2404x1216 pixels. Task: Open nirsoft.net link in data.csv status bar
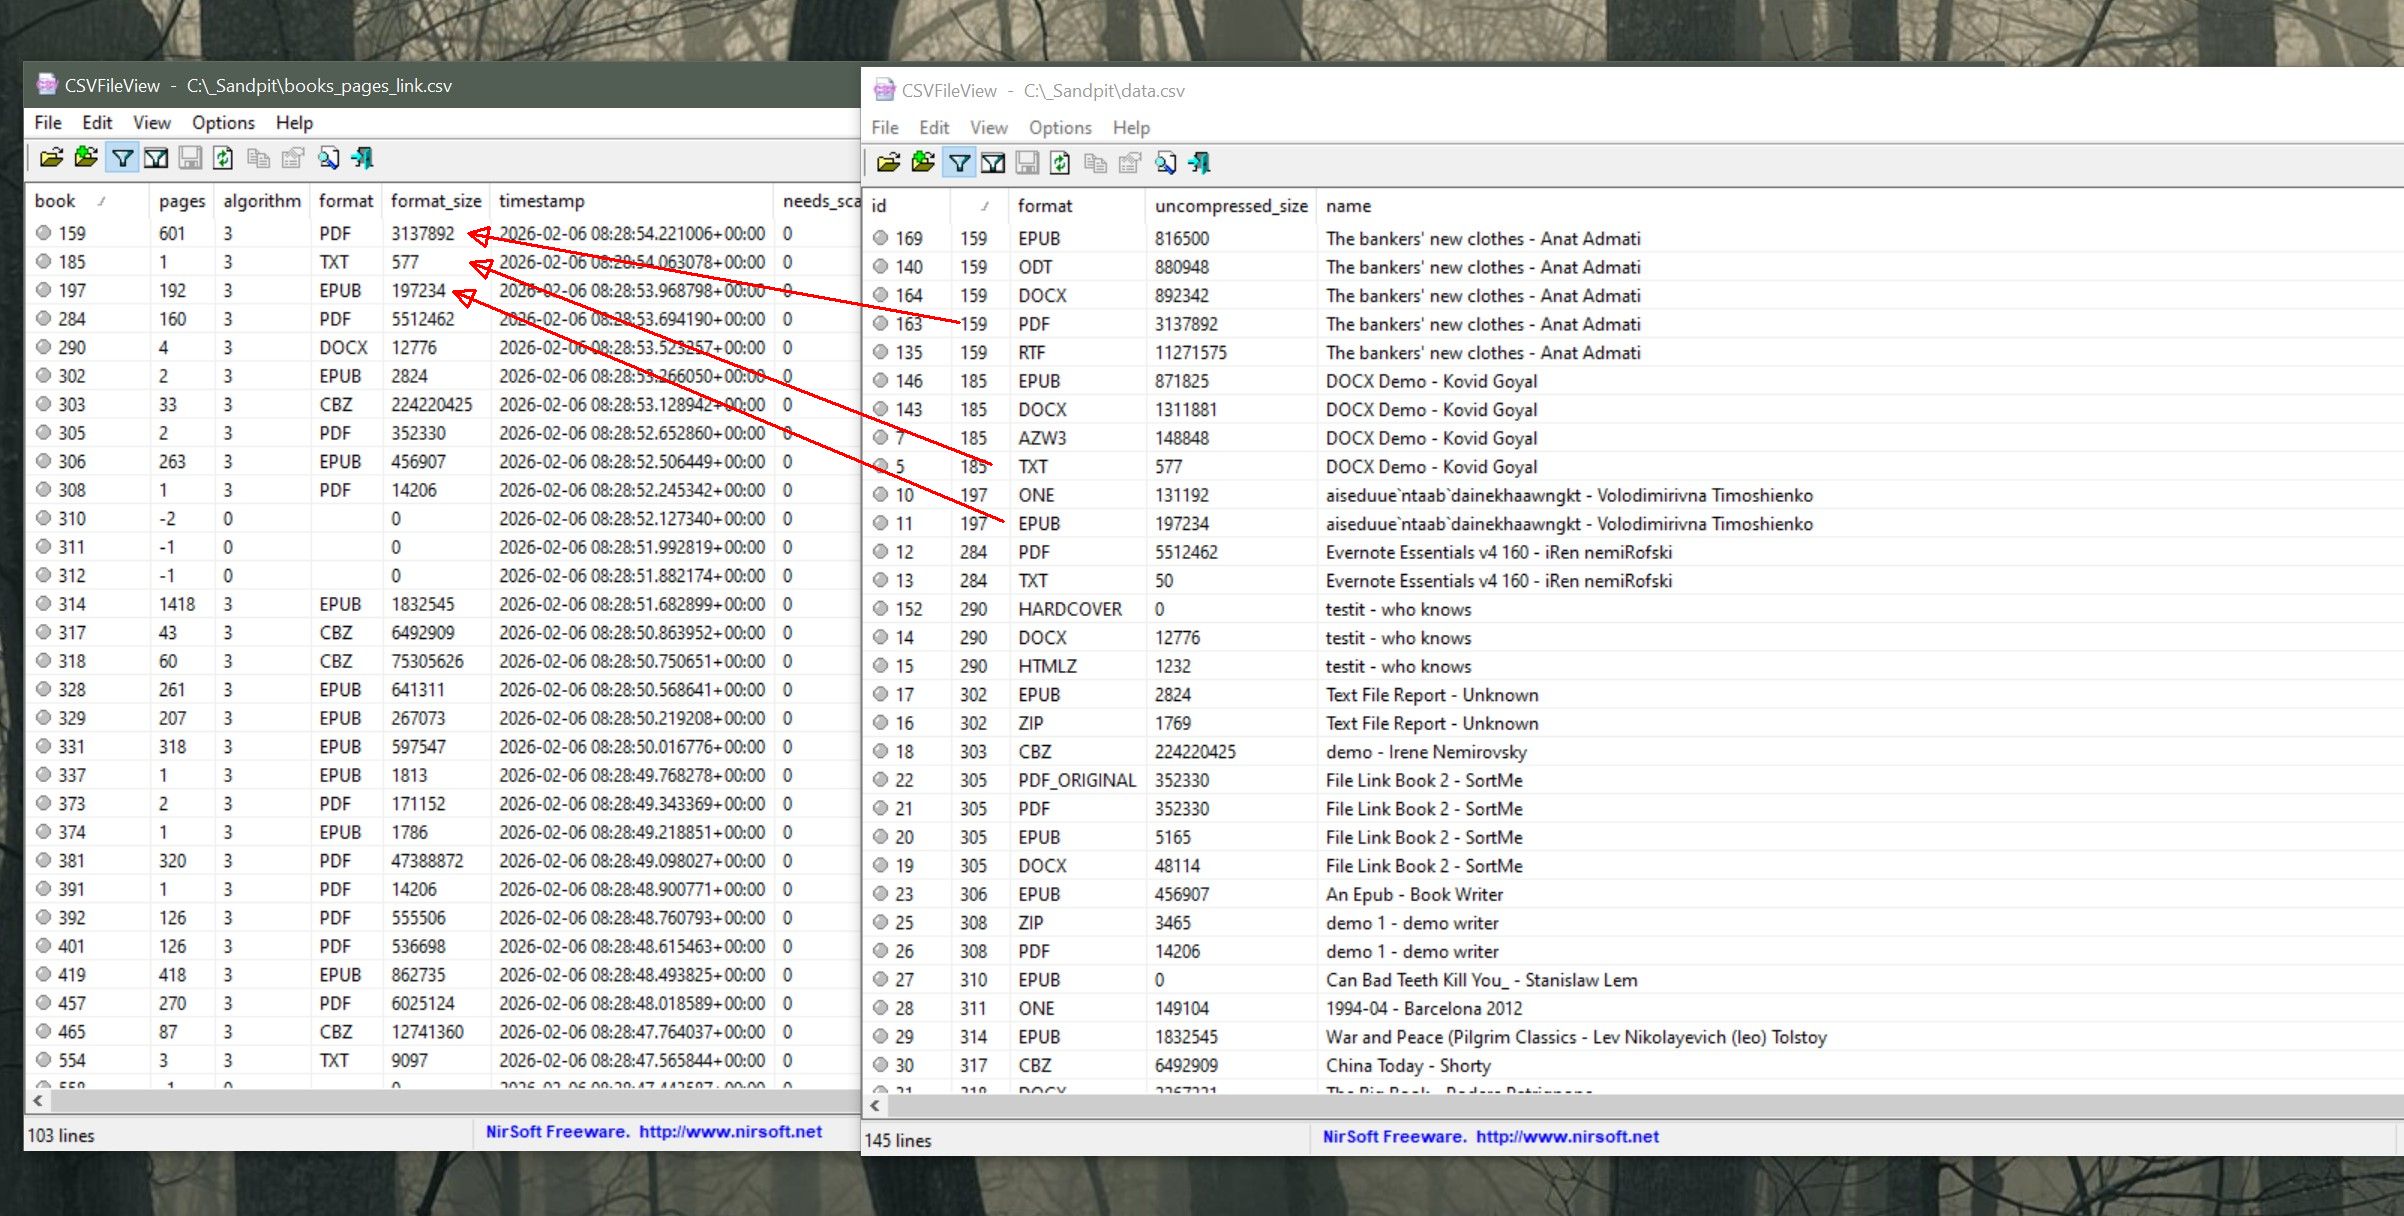click(x=1566, y=1136)
